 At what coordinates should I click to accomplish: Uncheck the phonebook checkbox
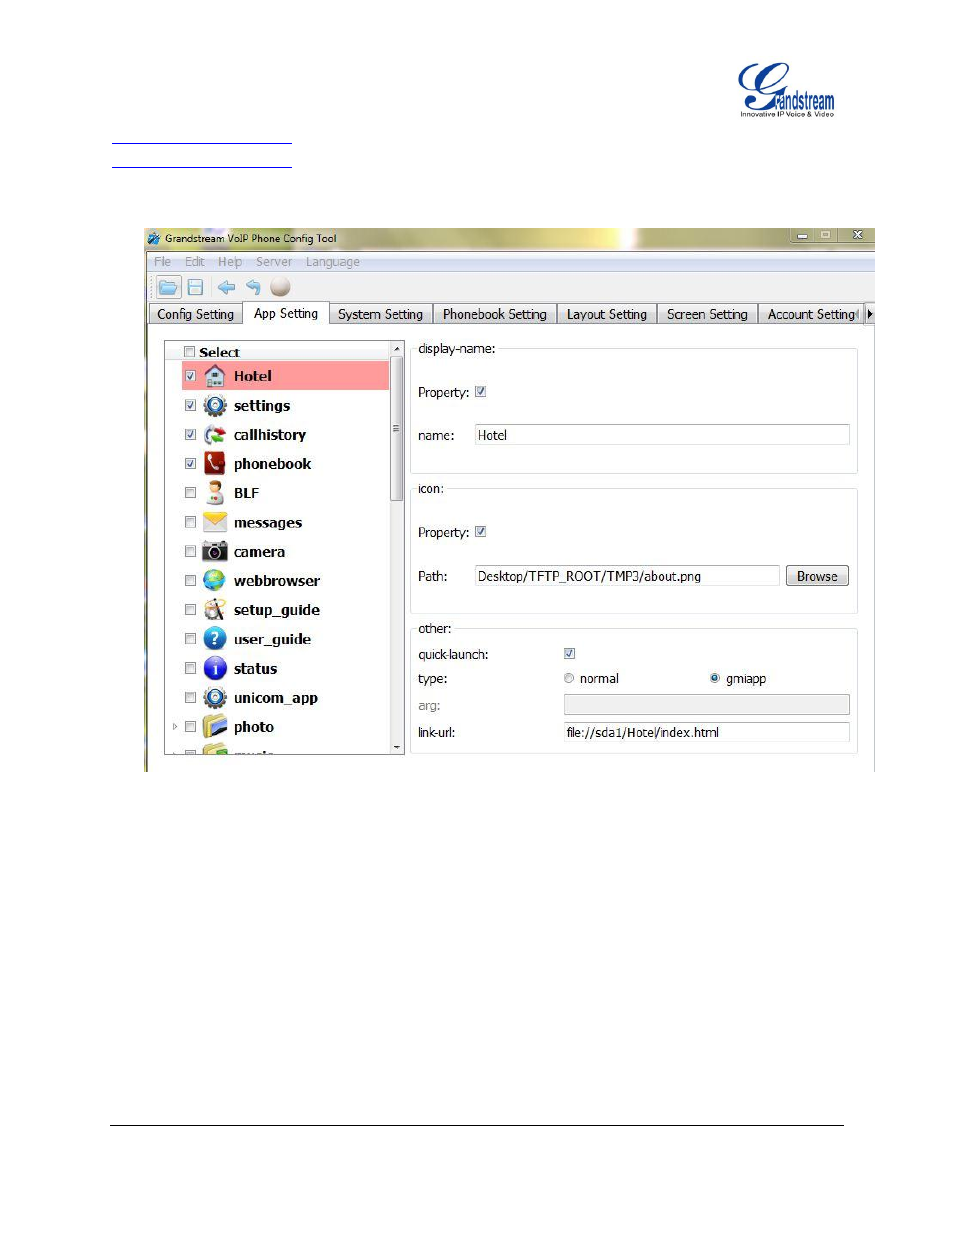pos(190,463)
